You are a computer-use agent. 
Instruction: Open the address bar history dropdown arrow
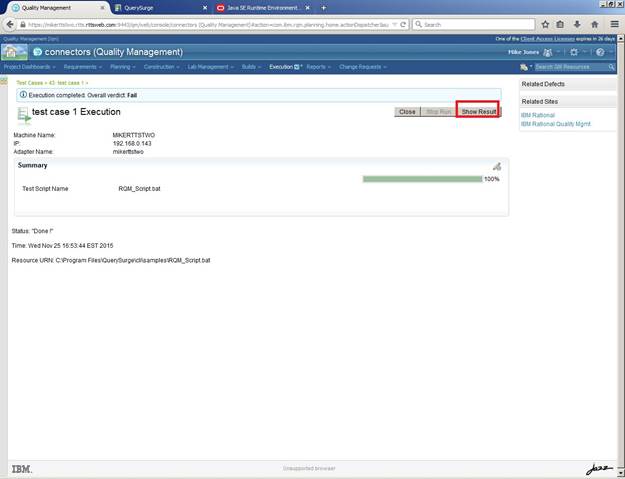[x=394, y=25]
